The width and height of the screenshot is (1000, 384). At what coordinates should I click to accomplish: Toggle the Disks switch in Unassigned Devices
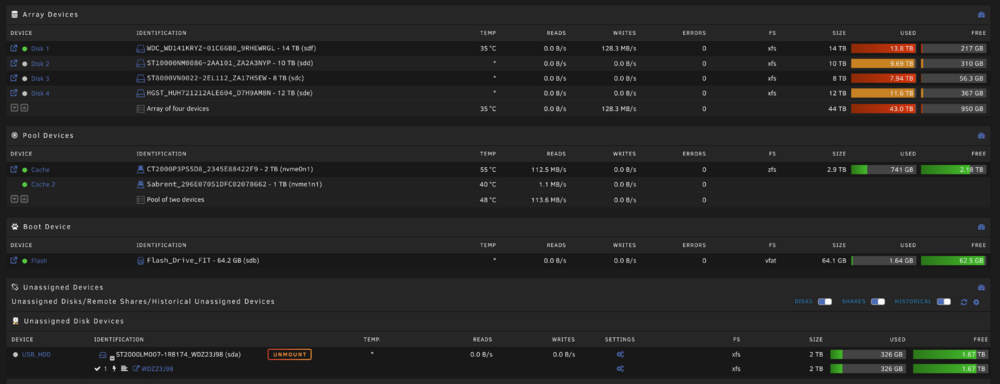pos(825,302)
